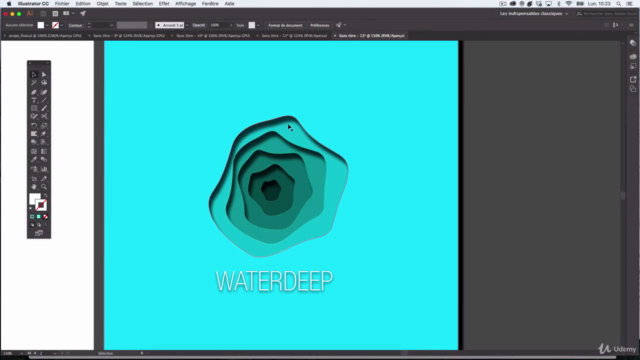Select the Perspective Grid tool
The width and height of the screenshot is (640, 360).
pyautogui.click(x=44, y=142)
